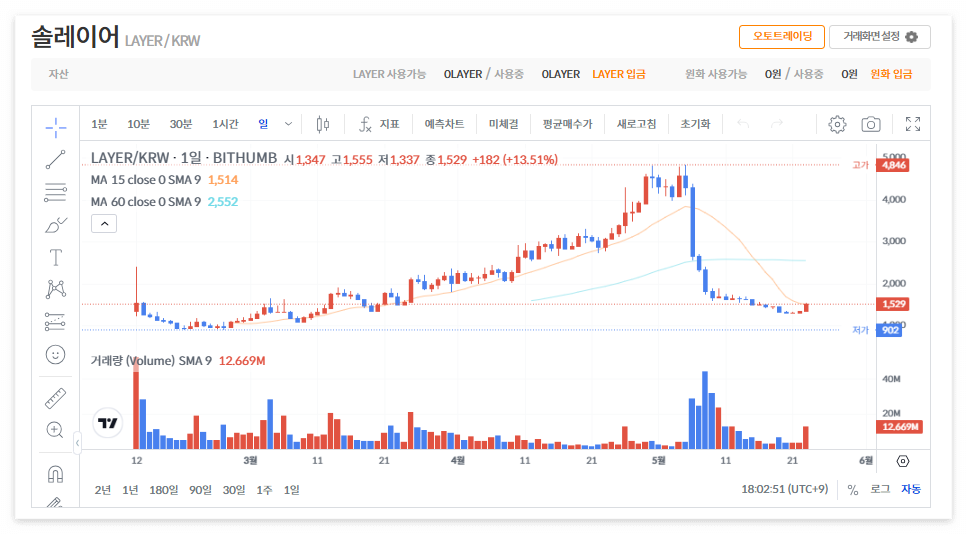This screenshot has width=967, height=534.
Task: Undo the last chart action
Action: point(743,125)
